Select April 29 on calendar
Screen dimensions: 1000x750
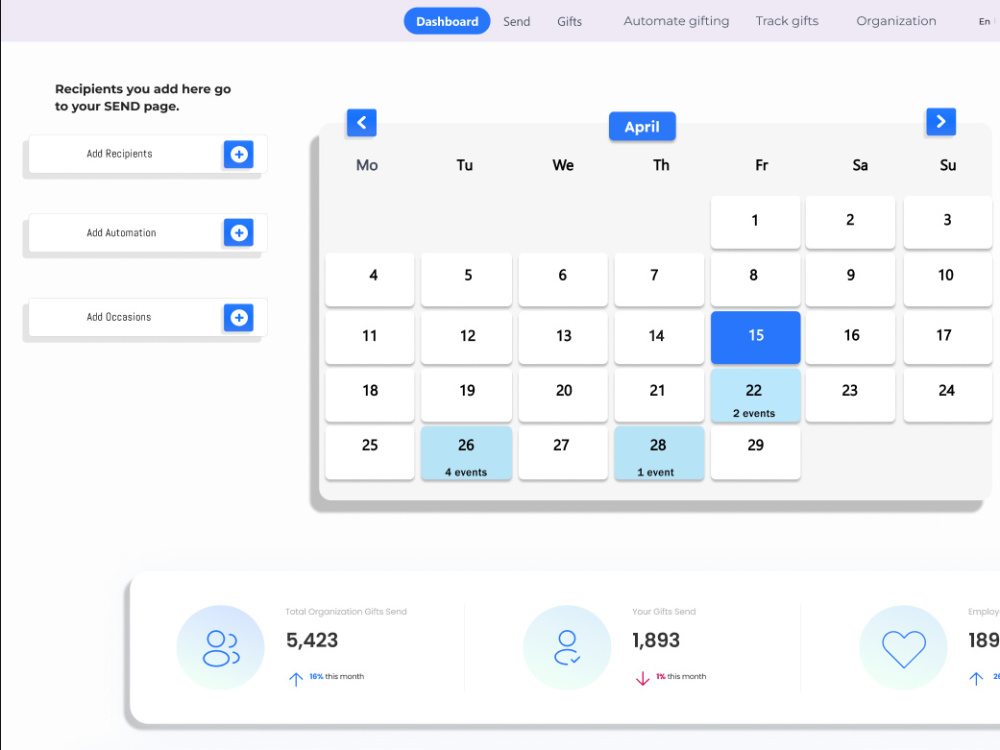[x=756, y=453]
